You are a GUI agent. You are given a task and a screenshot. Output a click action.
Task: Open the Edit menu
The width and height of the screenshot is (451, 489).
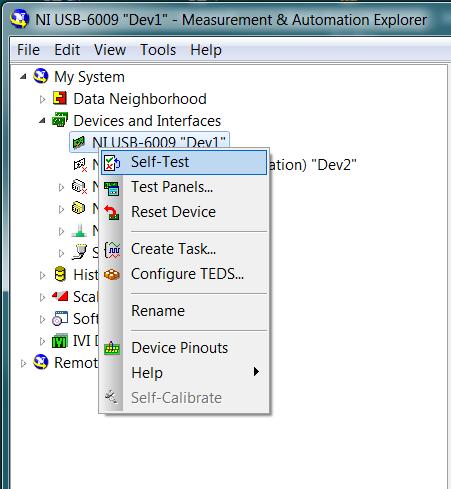67,50
